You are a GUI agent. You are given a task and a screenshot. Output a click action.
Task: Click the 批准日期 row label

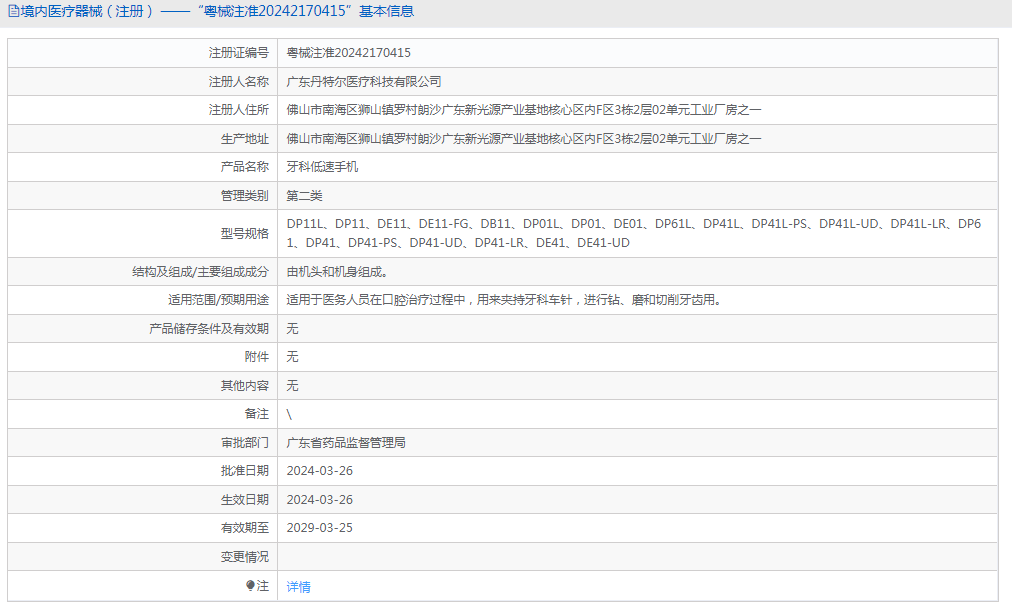tap(245, 471)
